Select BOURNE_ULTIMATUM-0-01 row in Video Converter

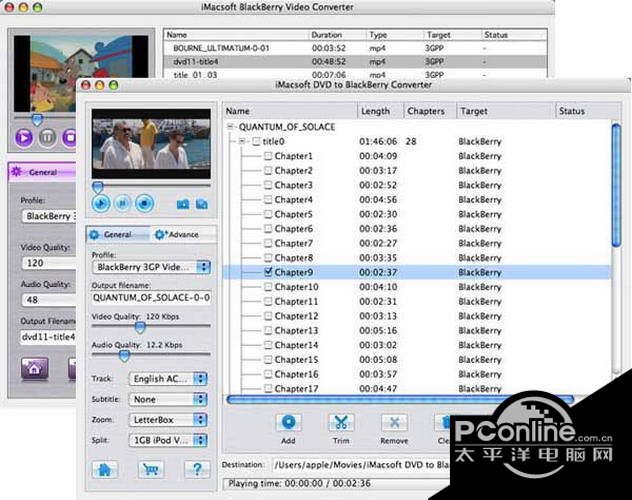coord(356,48)
